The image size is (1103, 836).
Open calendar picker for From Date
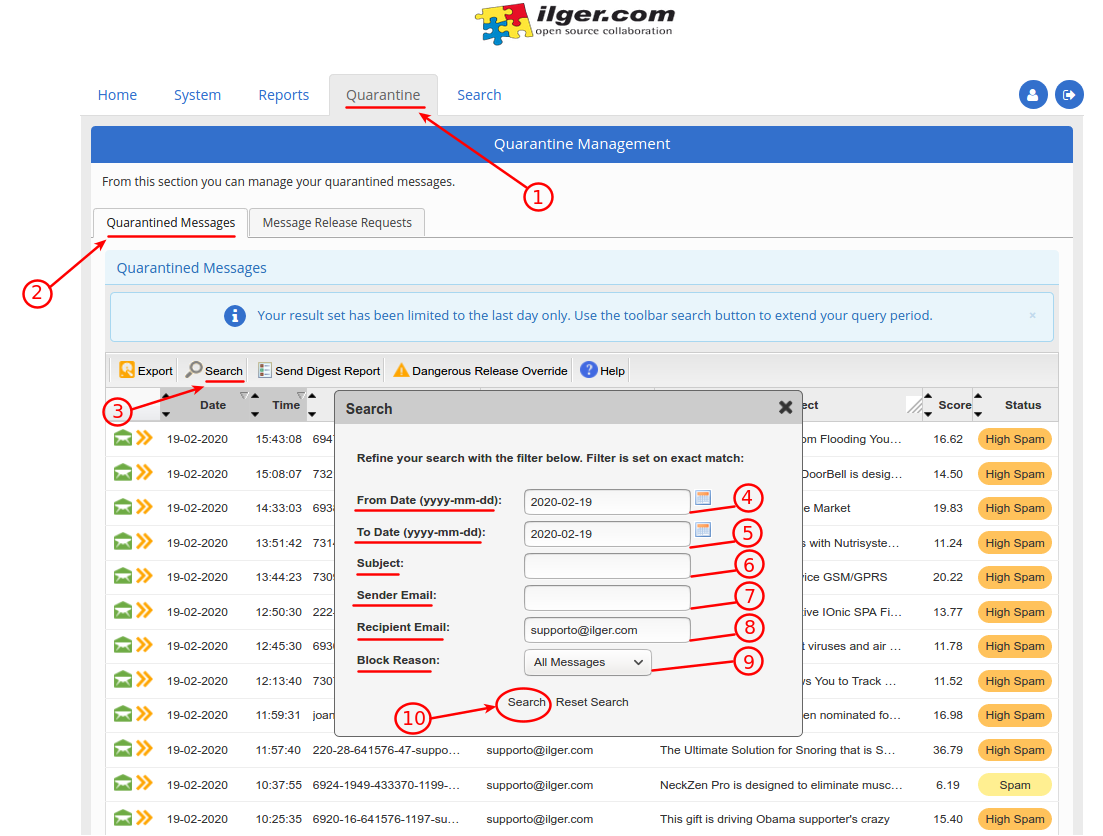point(703,498)
